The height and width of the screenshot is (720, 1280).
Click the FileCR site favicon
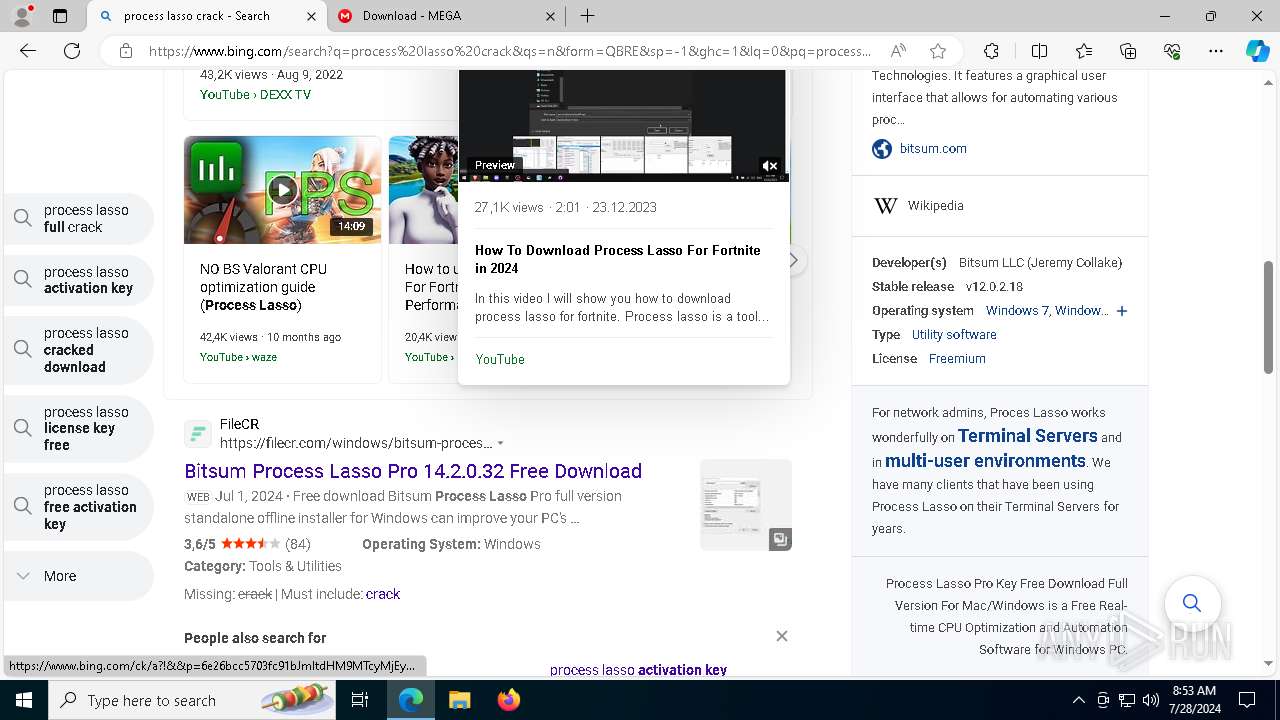[x=198, y=434]
